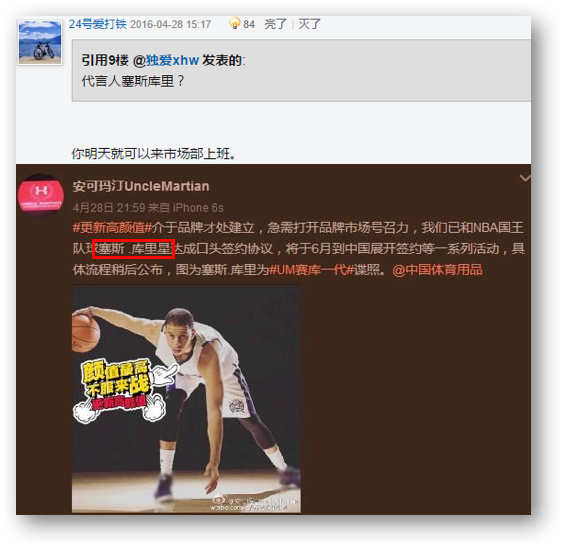Click the red-boxed 塞斯.库里 text
562x546 pixels.
(x=133, y=248)
